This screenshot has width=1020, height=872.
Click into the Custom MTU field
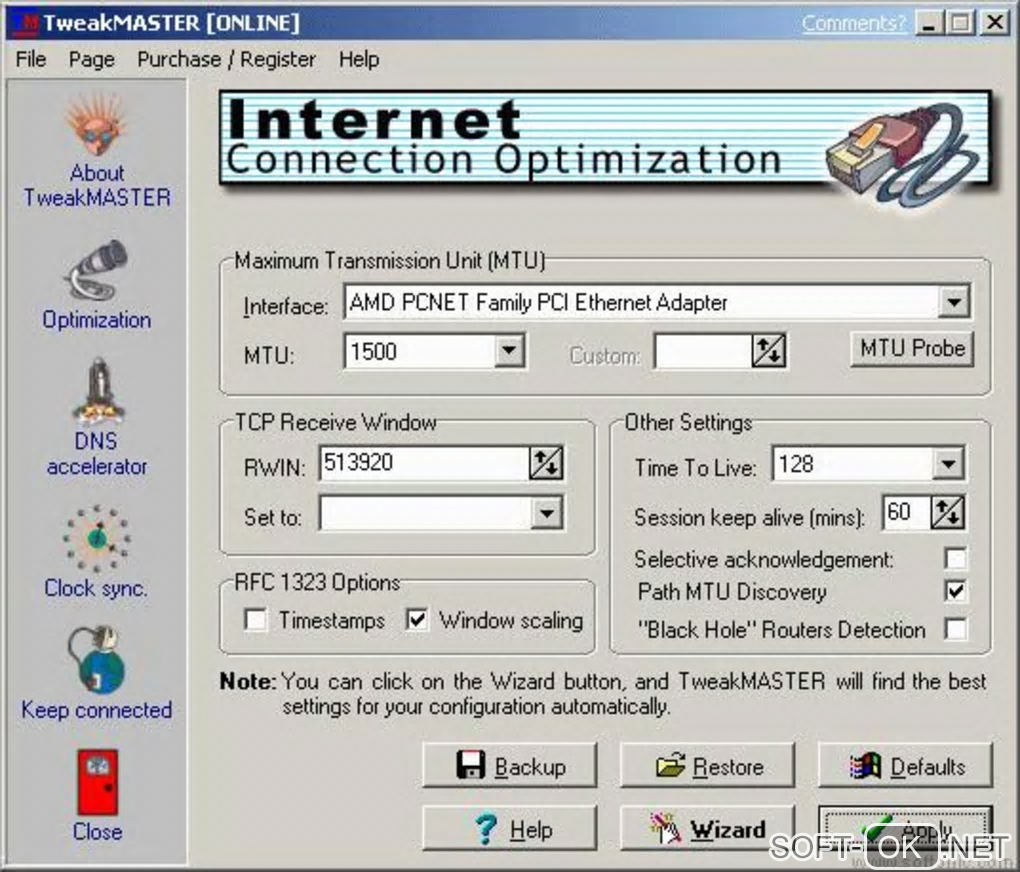click(x=703, y=351)
